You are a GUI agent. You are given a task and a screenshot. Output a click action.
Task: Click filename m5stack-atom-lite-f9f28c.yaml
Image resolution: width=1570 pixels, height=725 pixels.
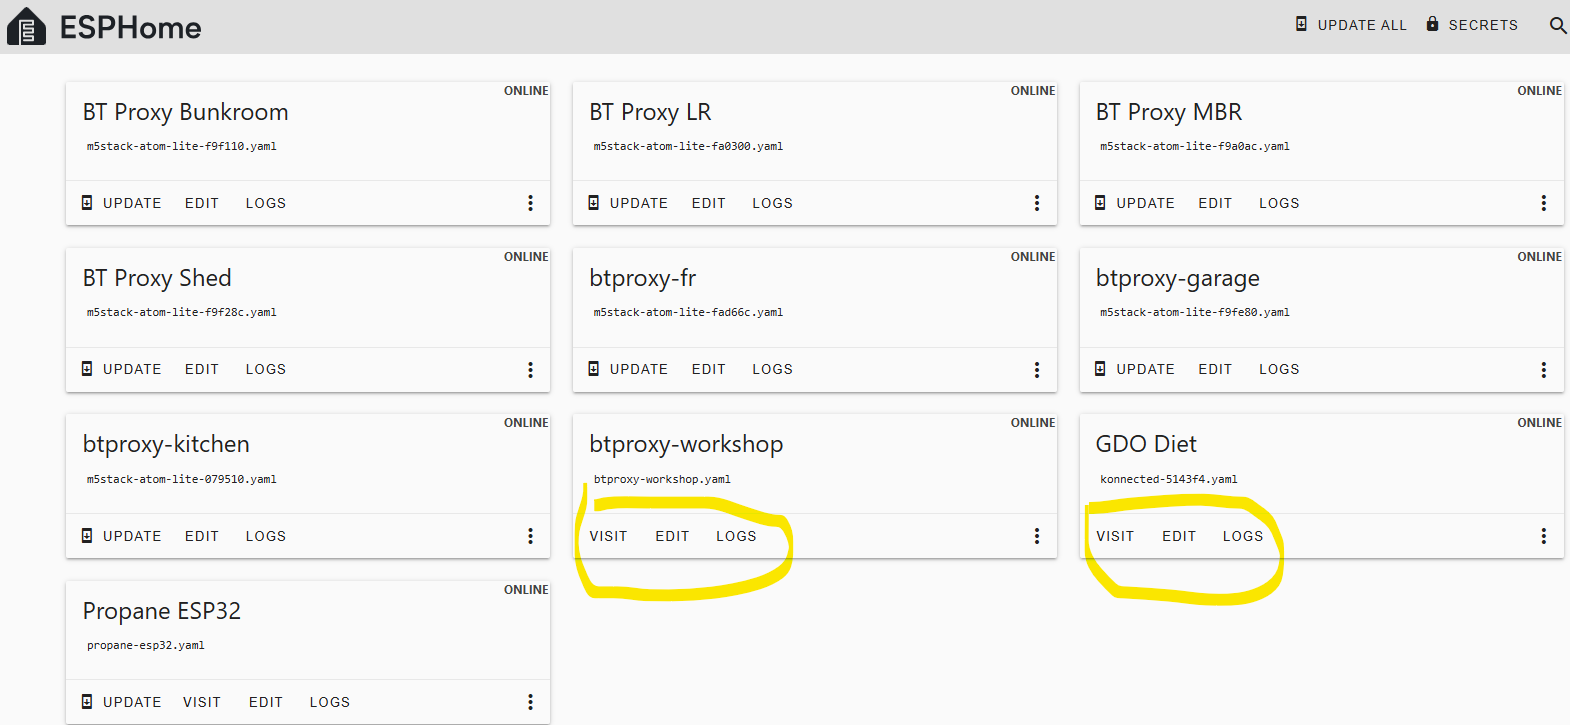pos(182,312)
